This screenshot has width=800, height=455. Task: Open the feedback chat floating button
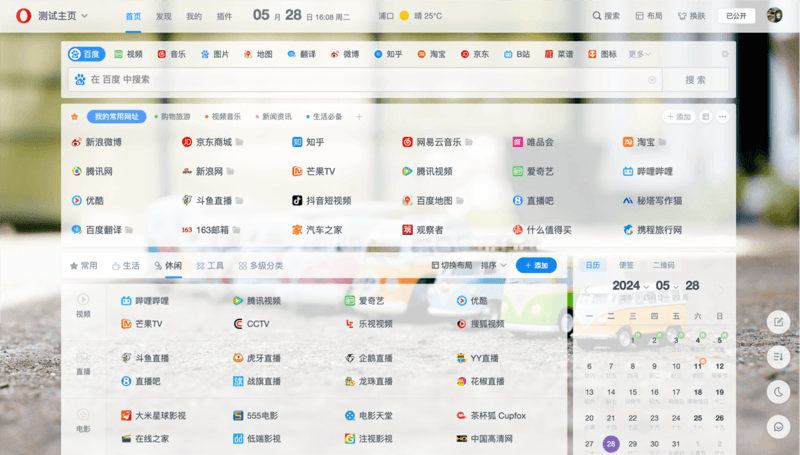[779, 426]
